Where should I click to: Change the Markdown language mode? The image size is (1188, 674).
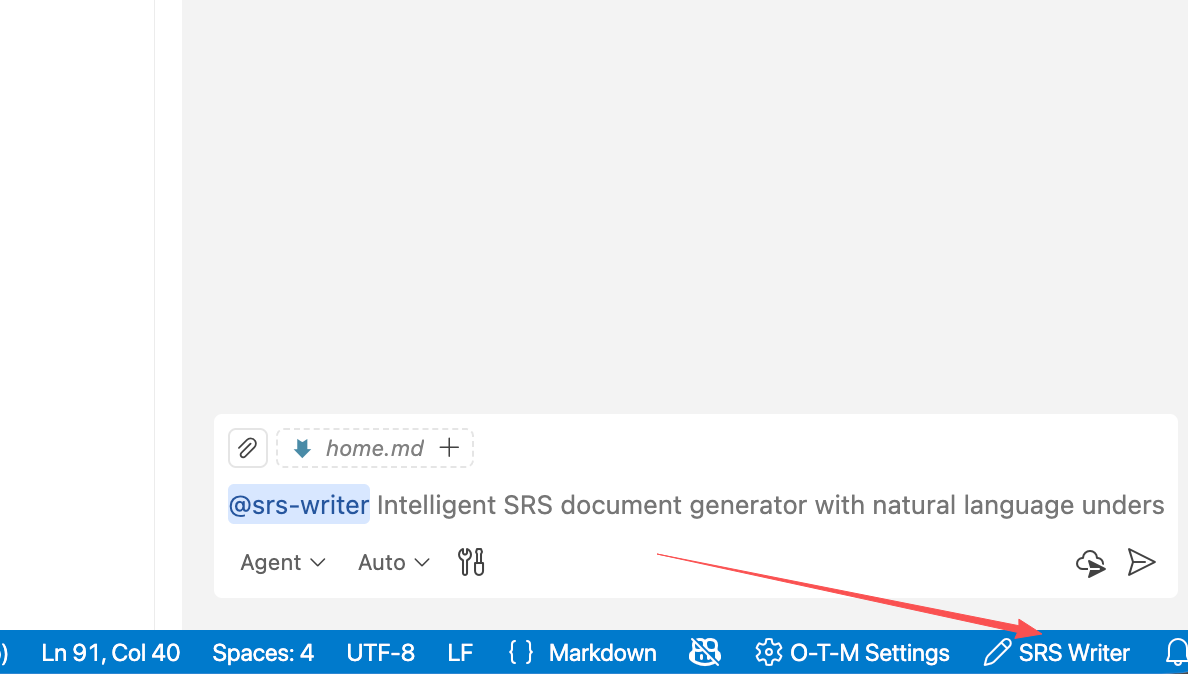coord(582,652)
